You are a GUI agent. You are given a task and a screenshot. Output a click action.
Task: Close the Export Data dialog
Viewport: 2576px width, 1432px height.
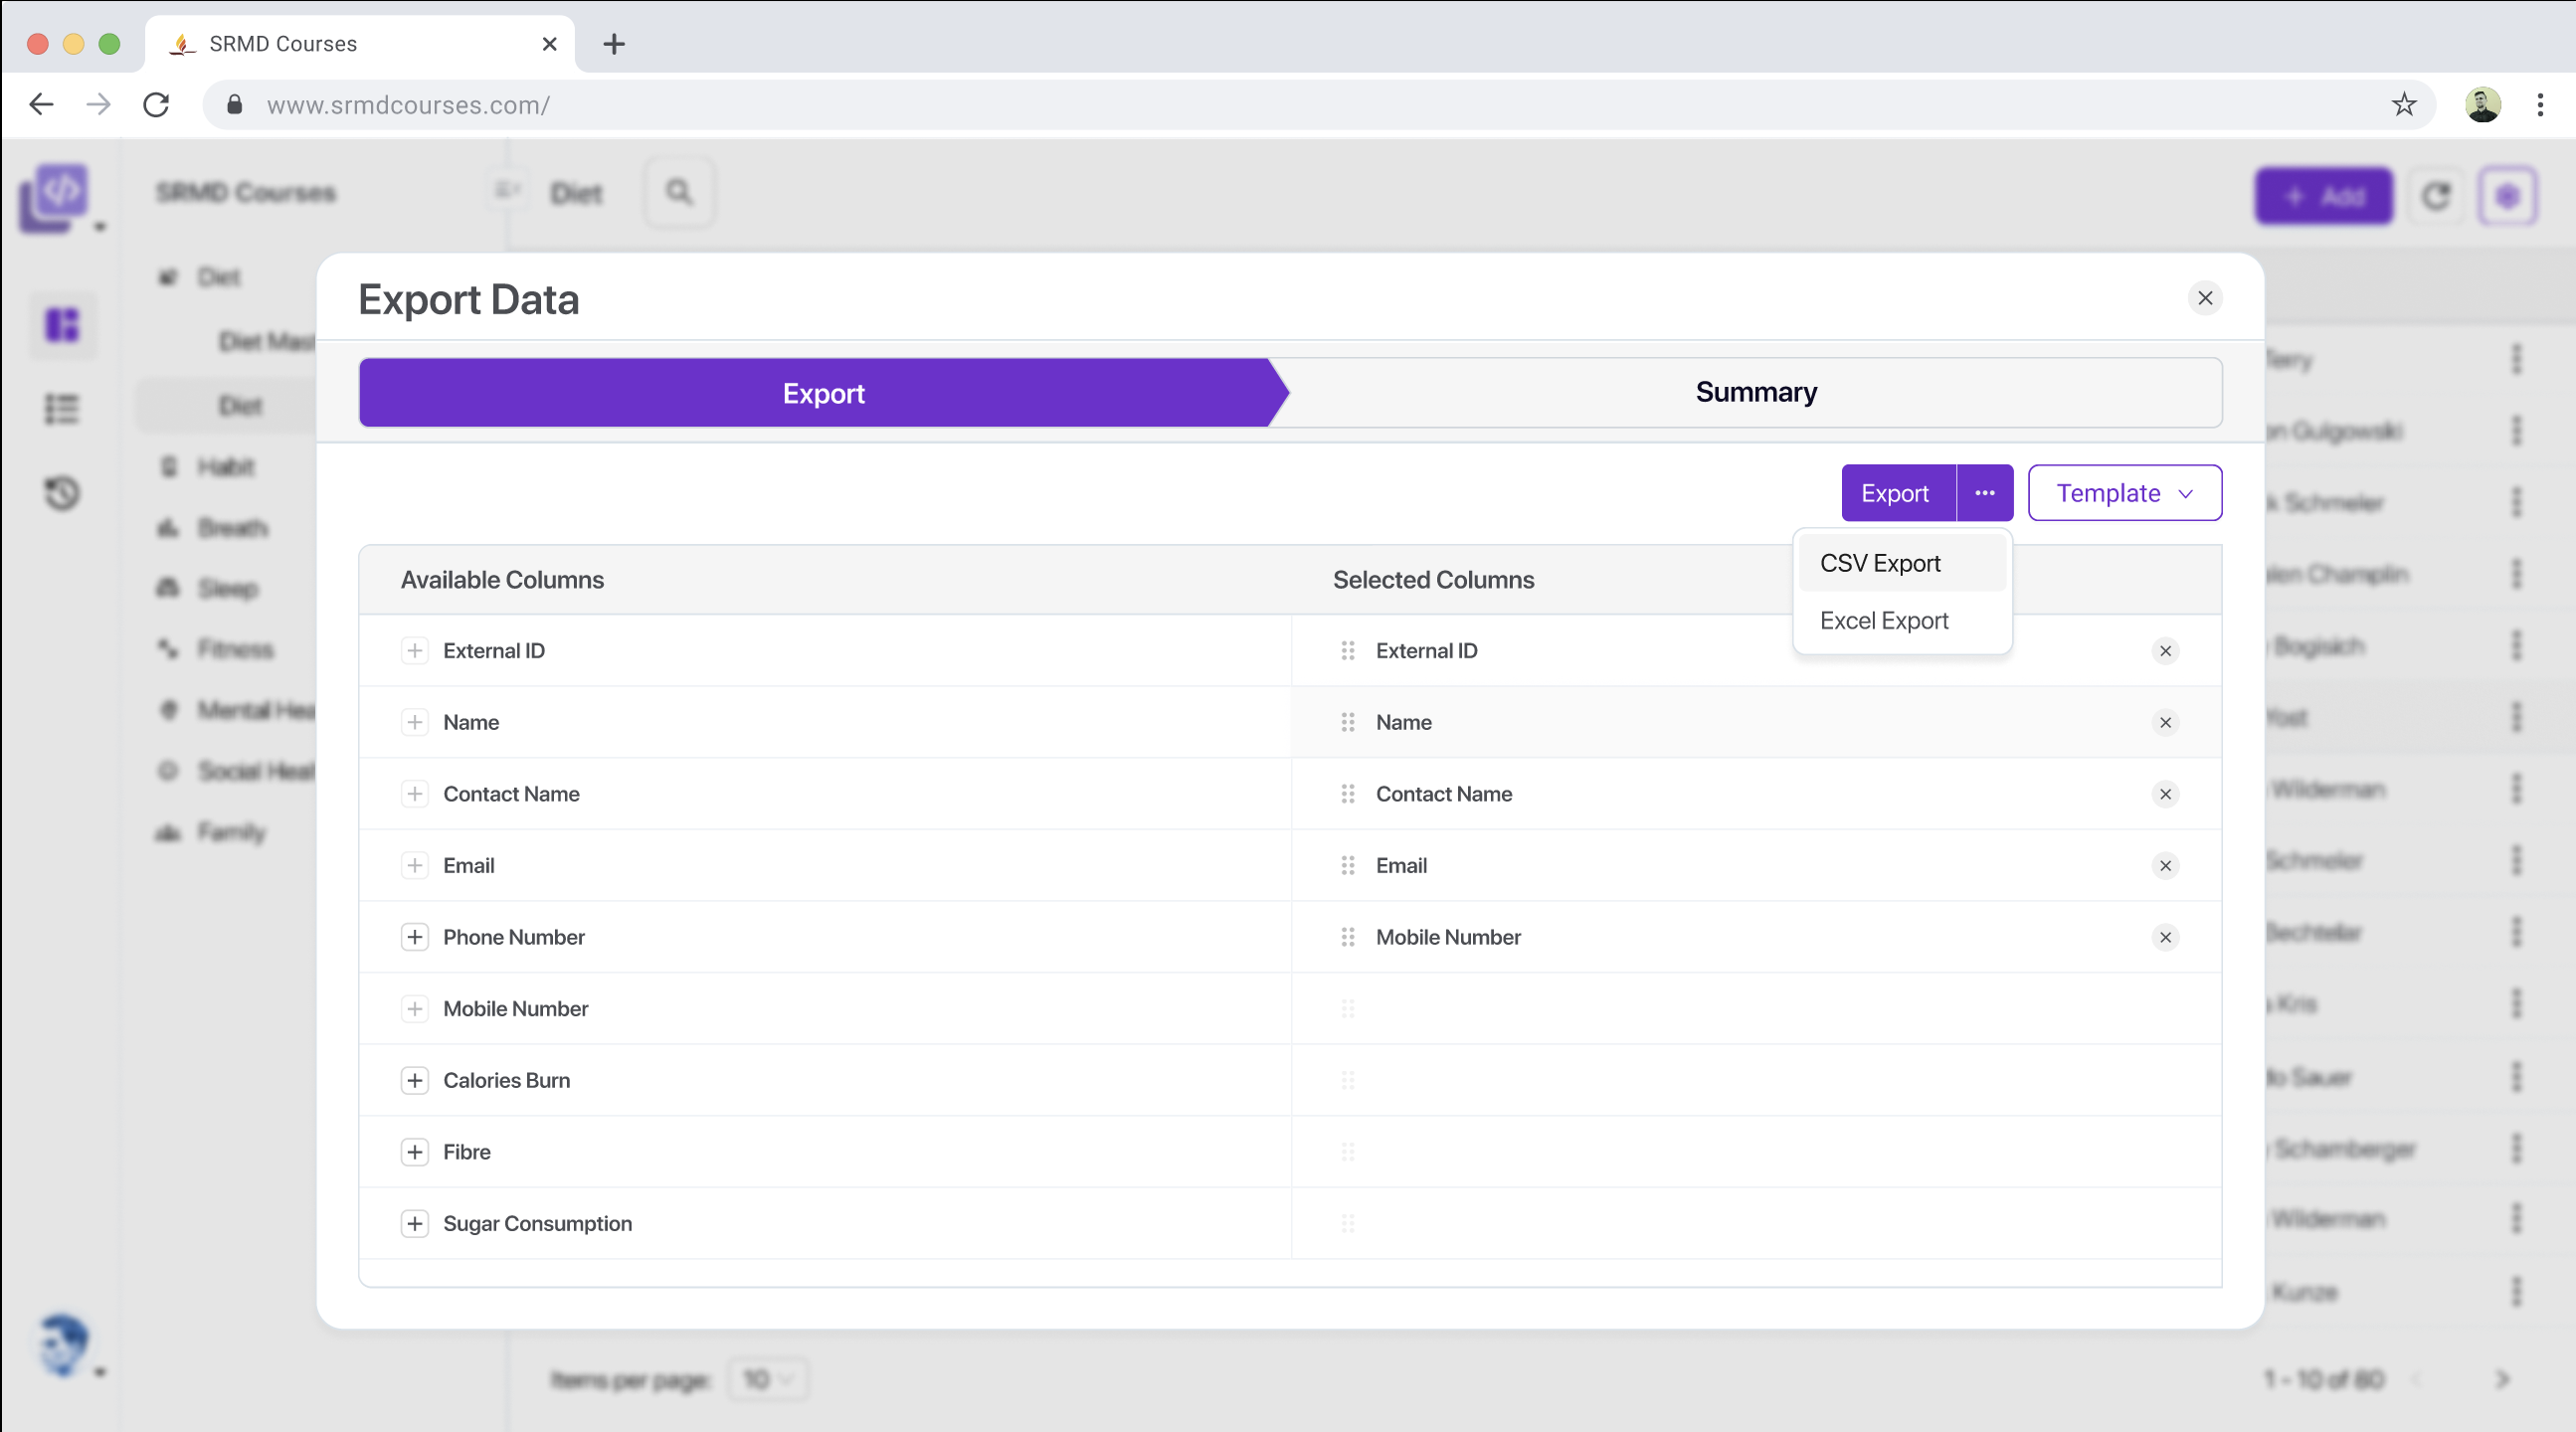tap(2204, 298)
